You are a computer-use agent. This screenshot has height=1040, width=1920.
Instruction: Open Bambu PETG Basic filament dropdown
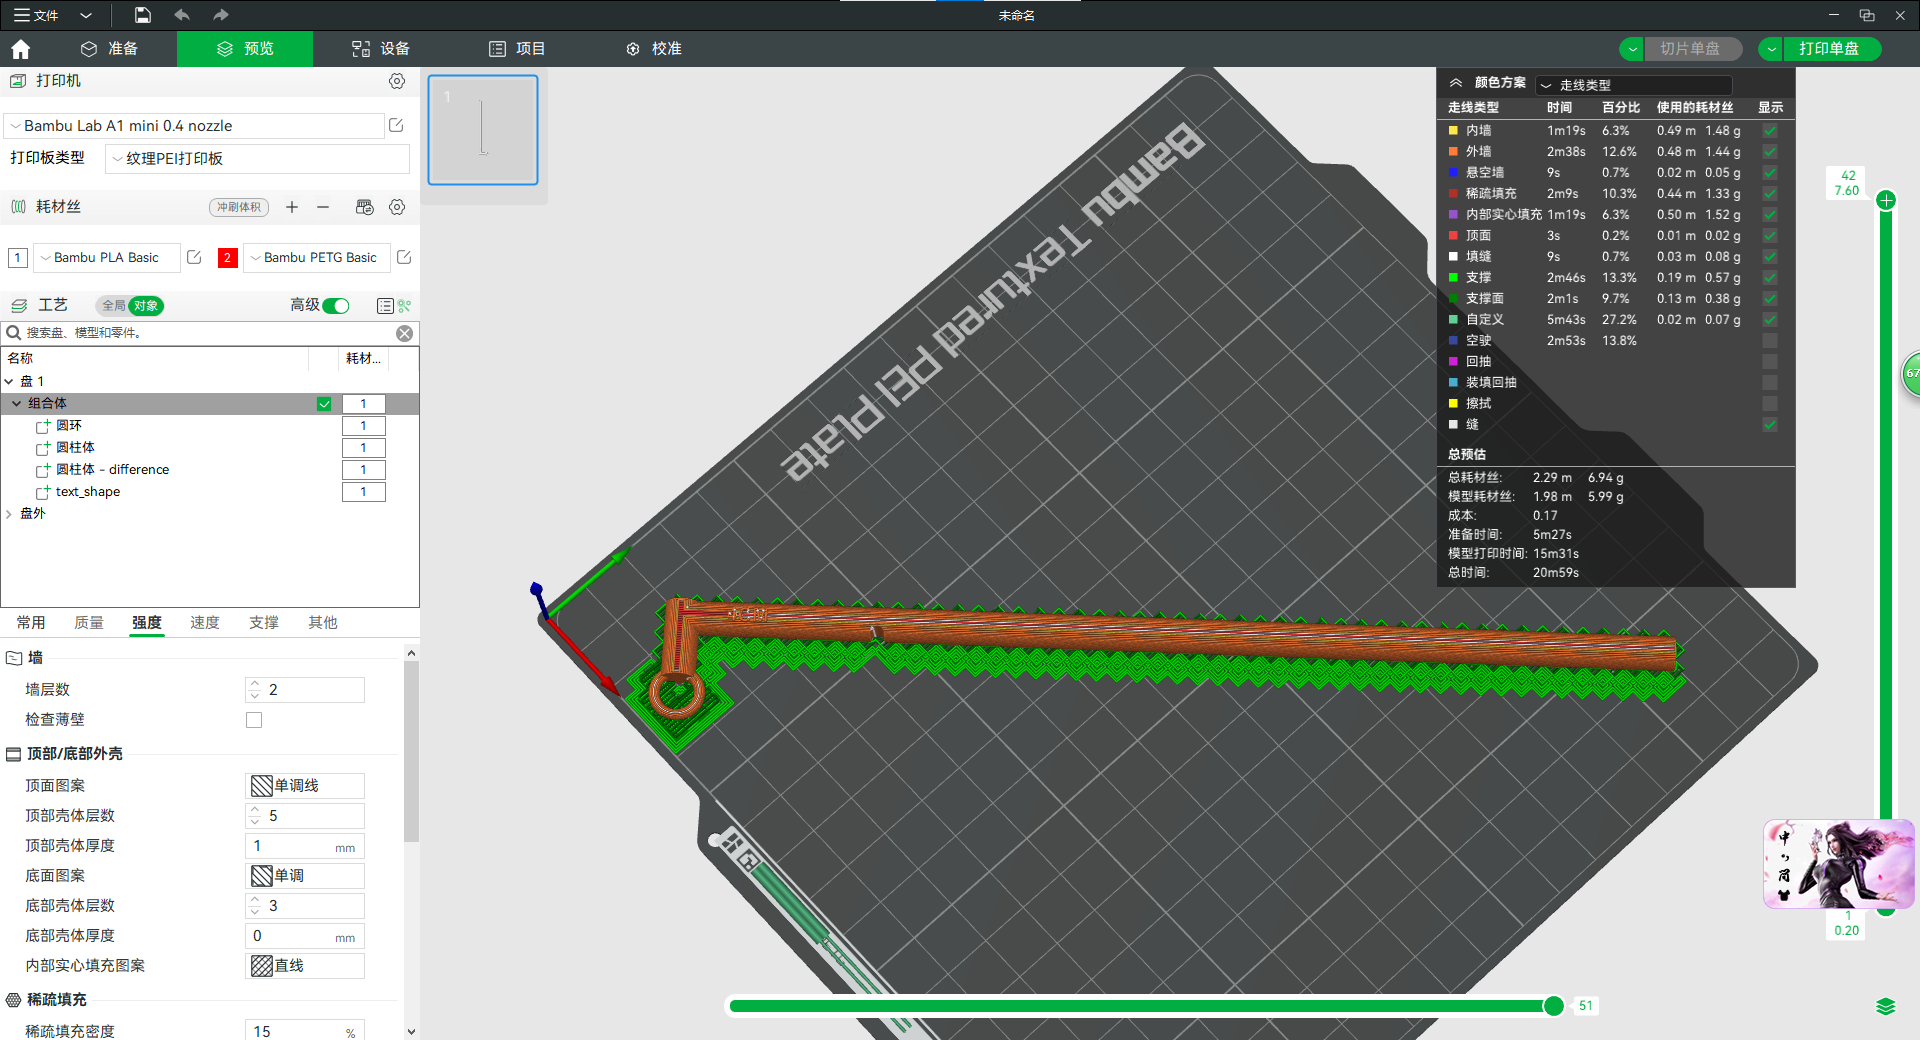[x=315, y=258]
